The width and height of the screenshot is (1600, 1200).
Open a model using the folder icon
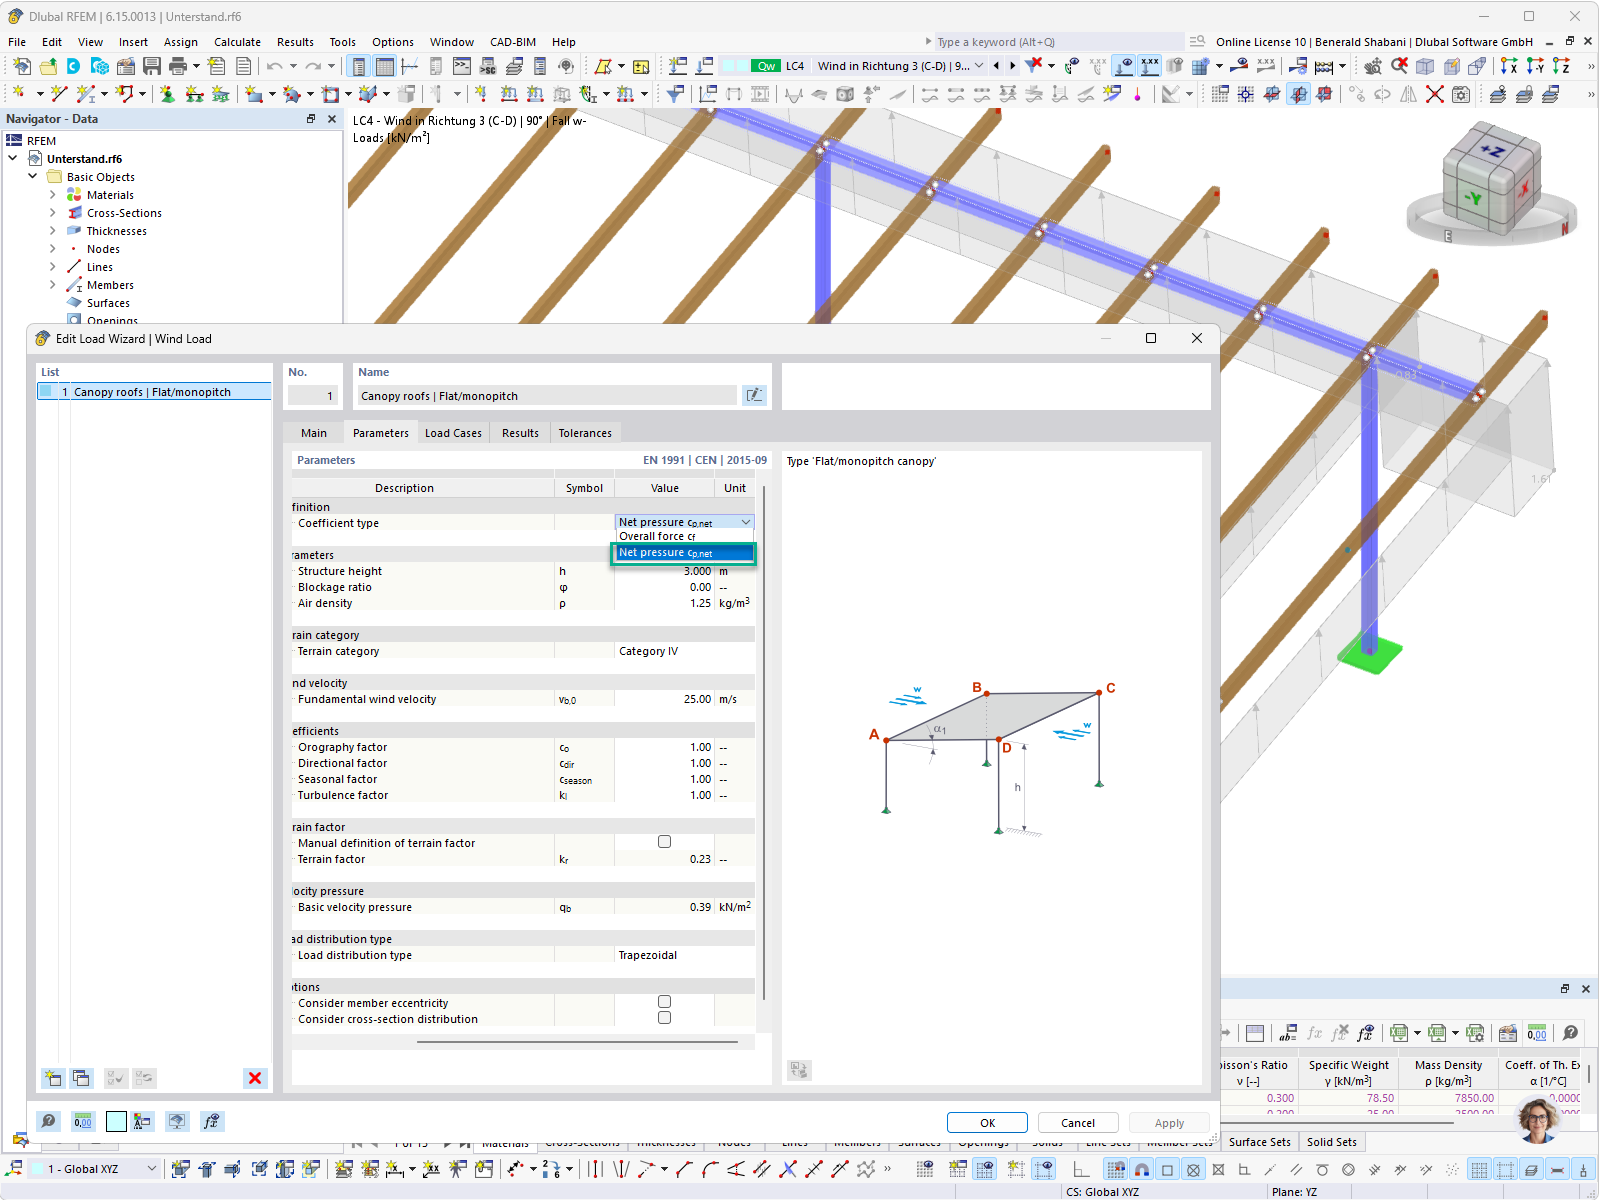[x=48, y=66]
